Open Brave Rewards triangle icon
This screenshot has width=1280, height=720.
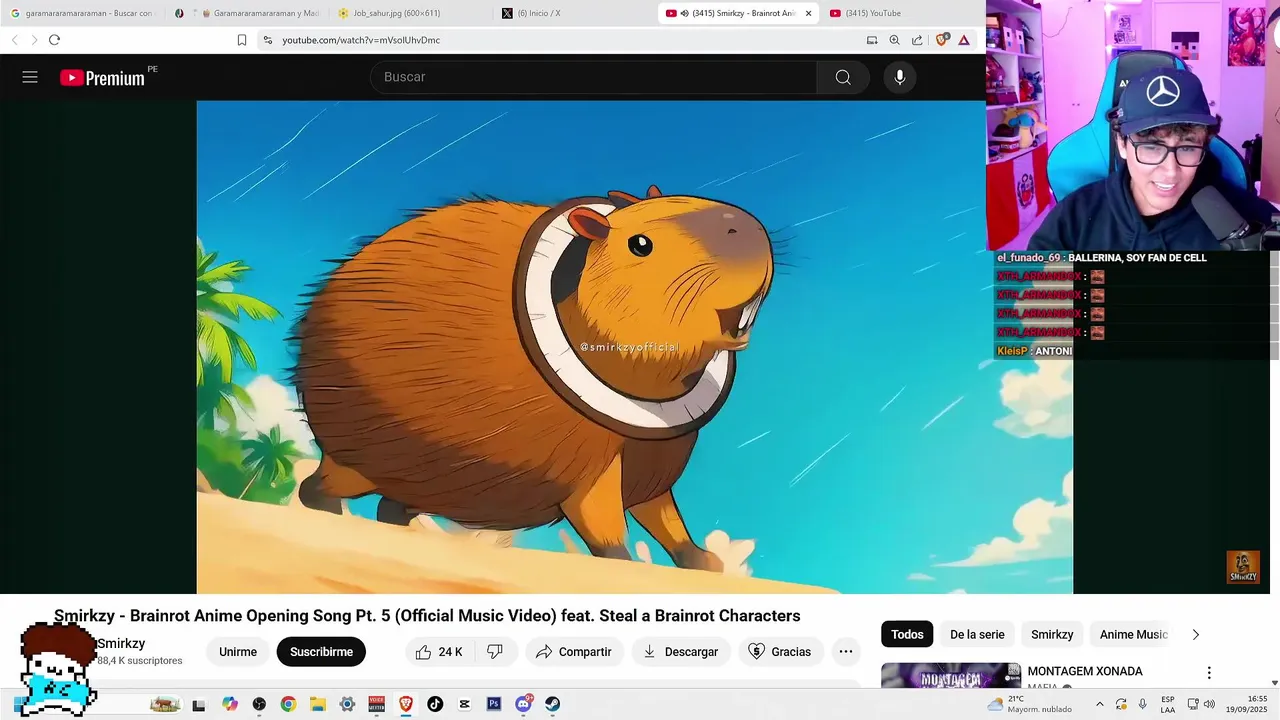(964, 40)
